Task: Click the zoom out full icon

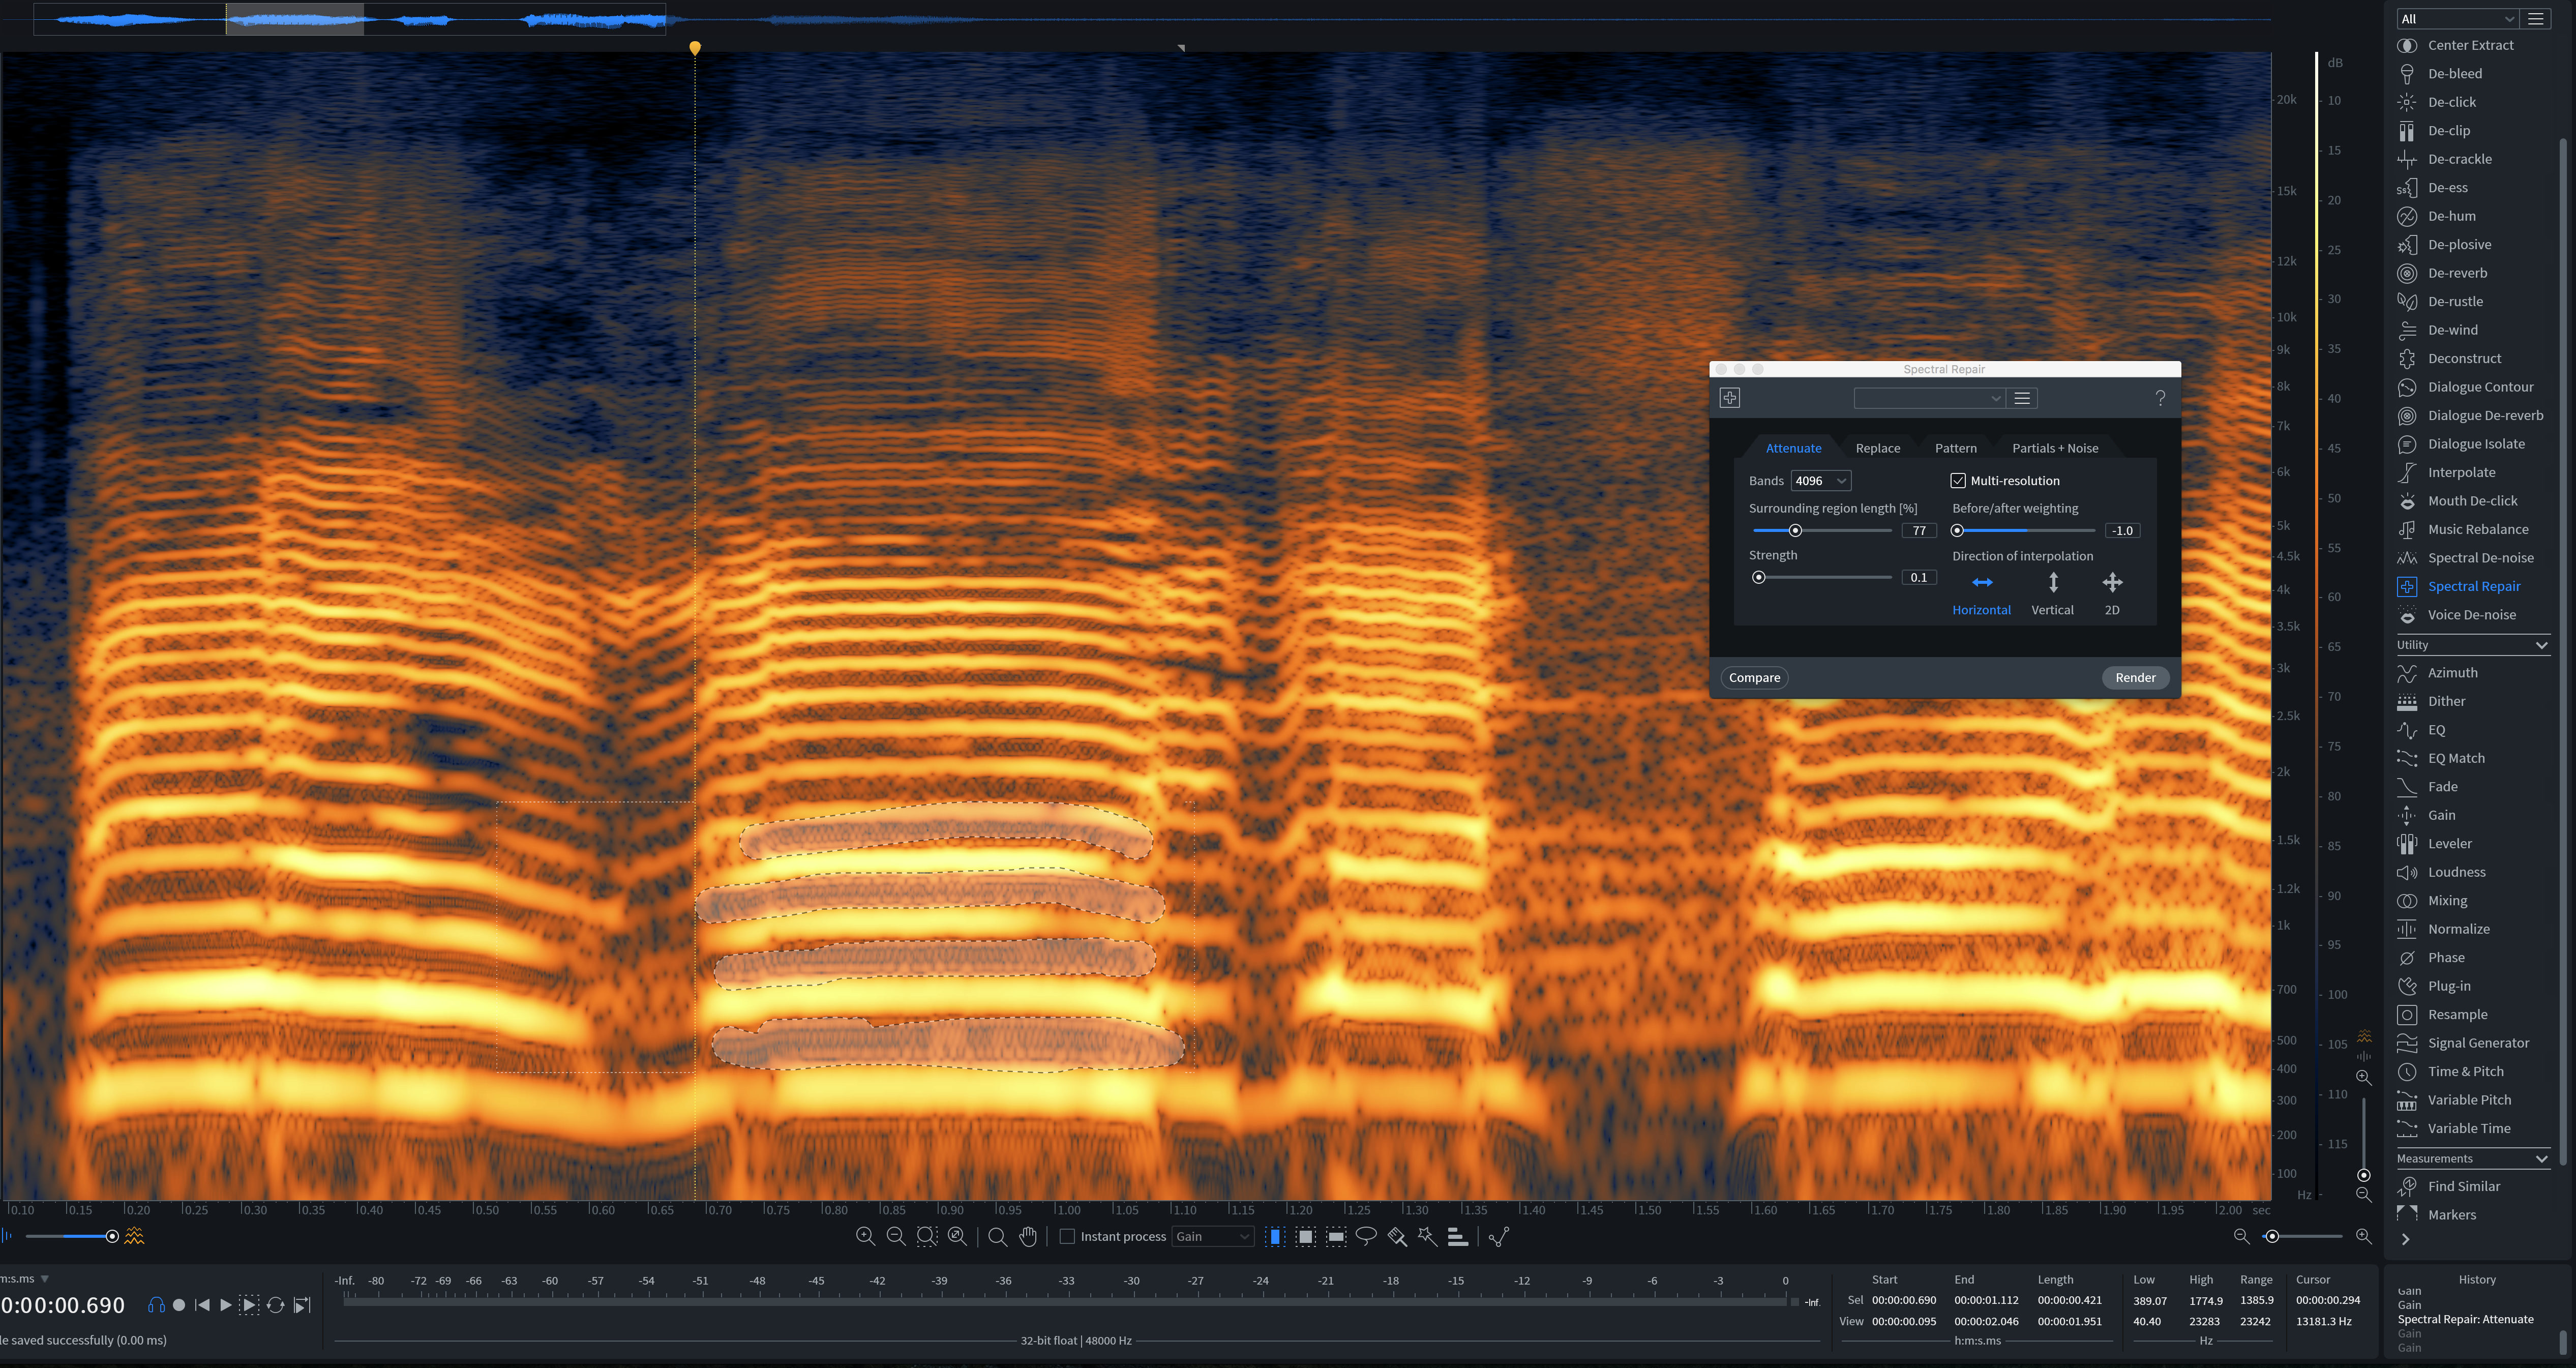Action: [x=957, y=1237]
